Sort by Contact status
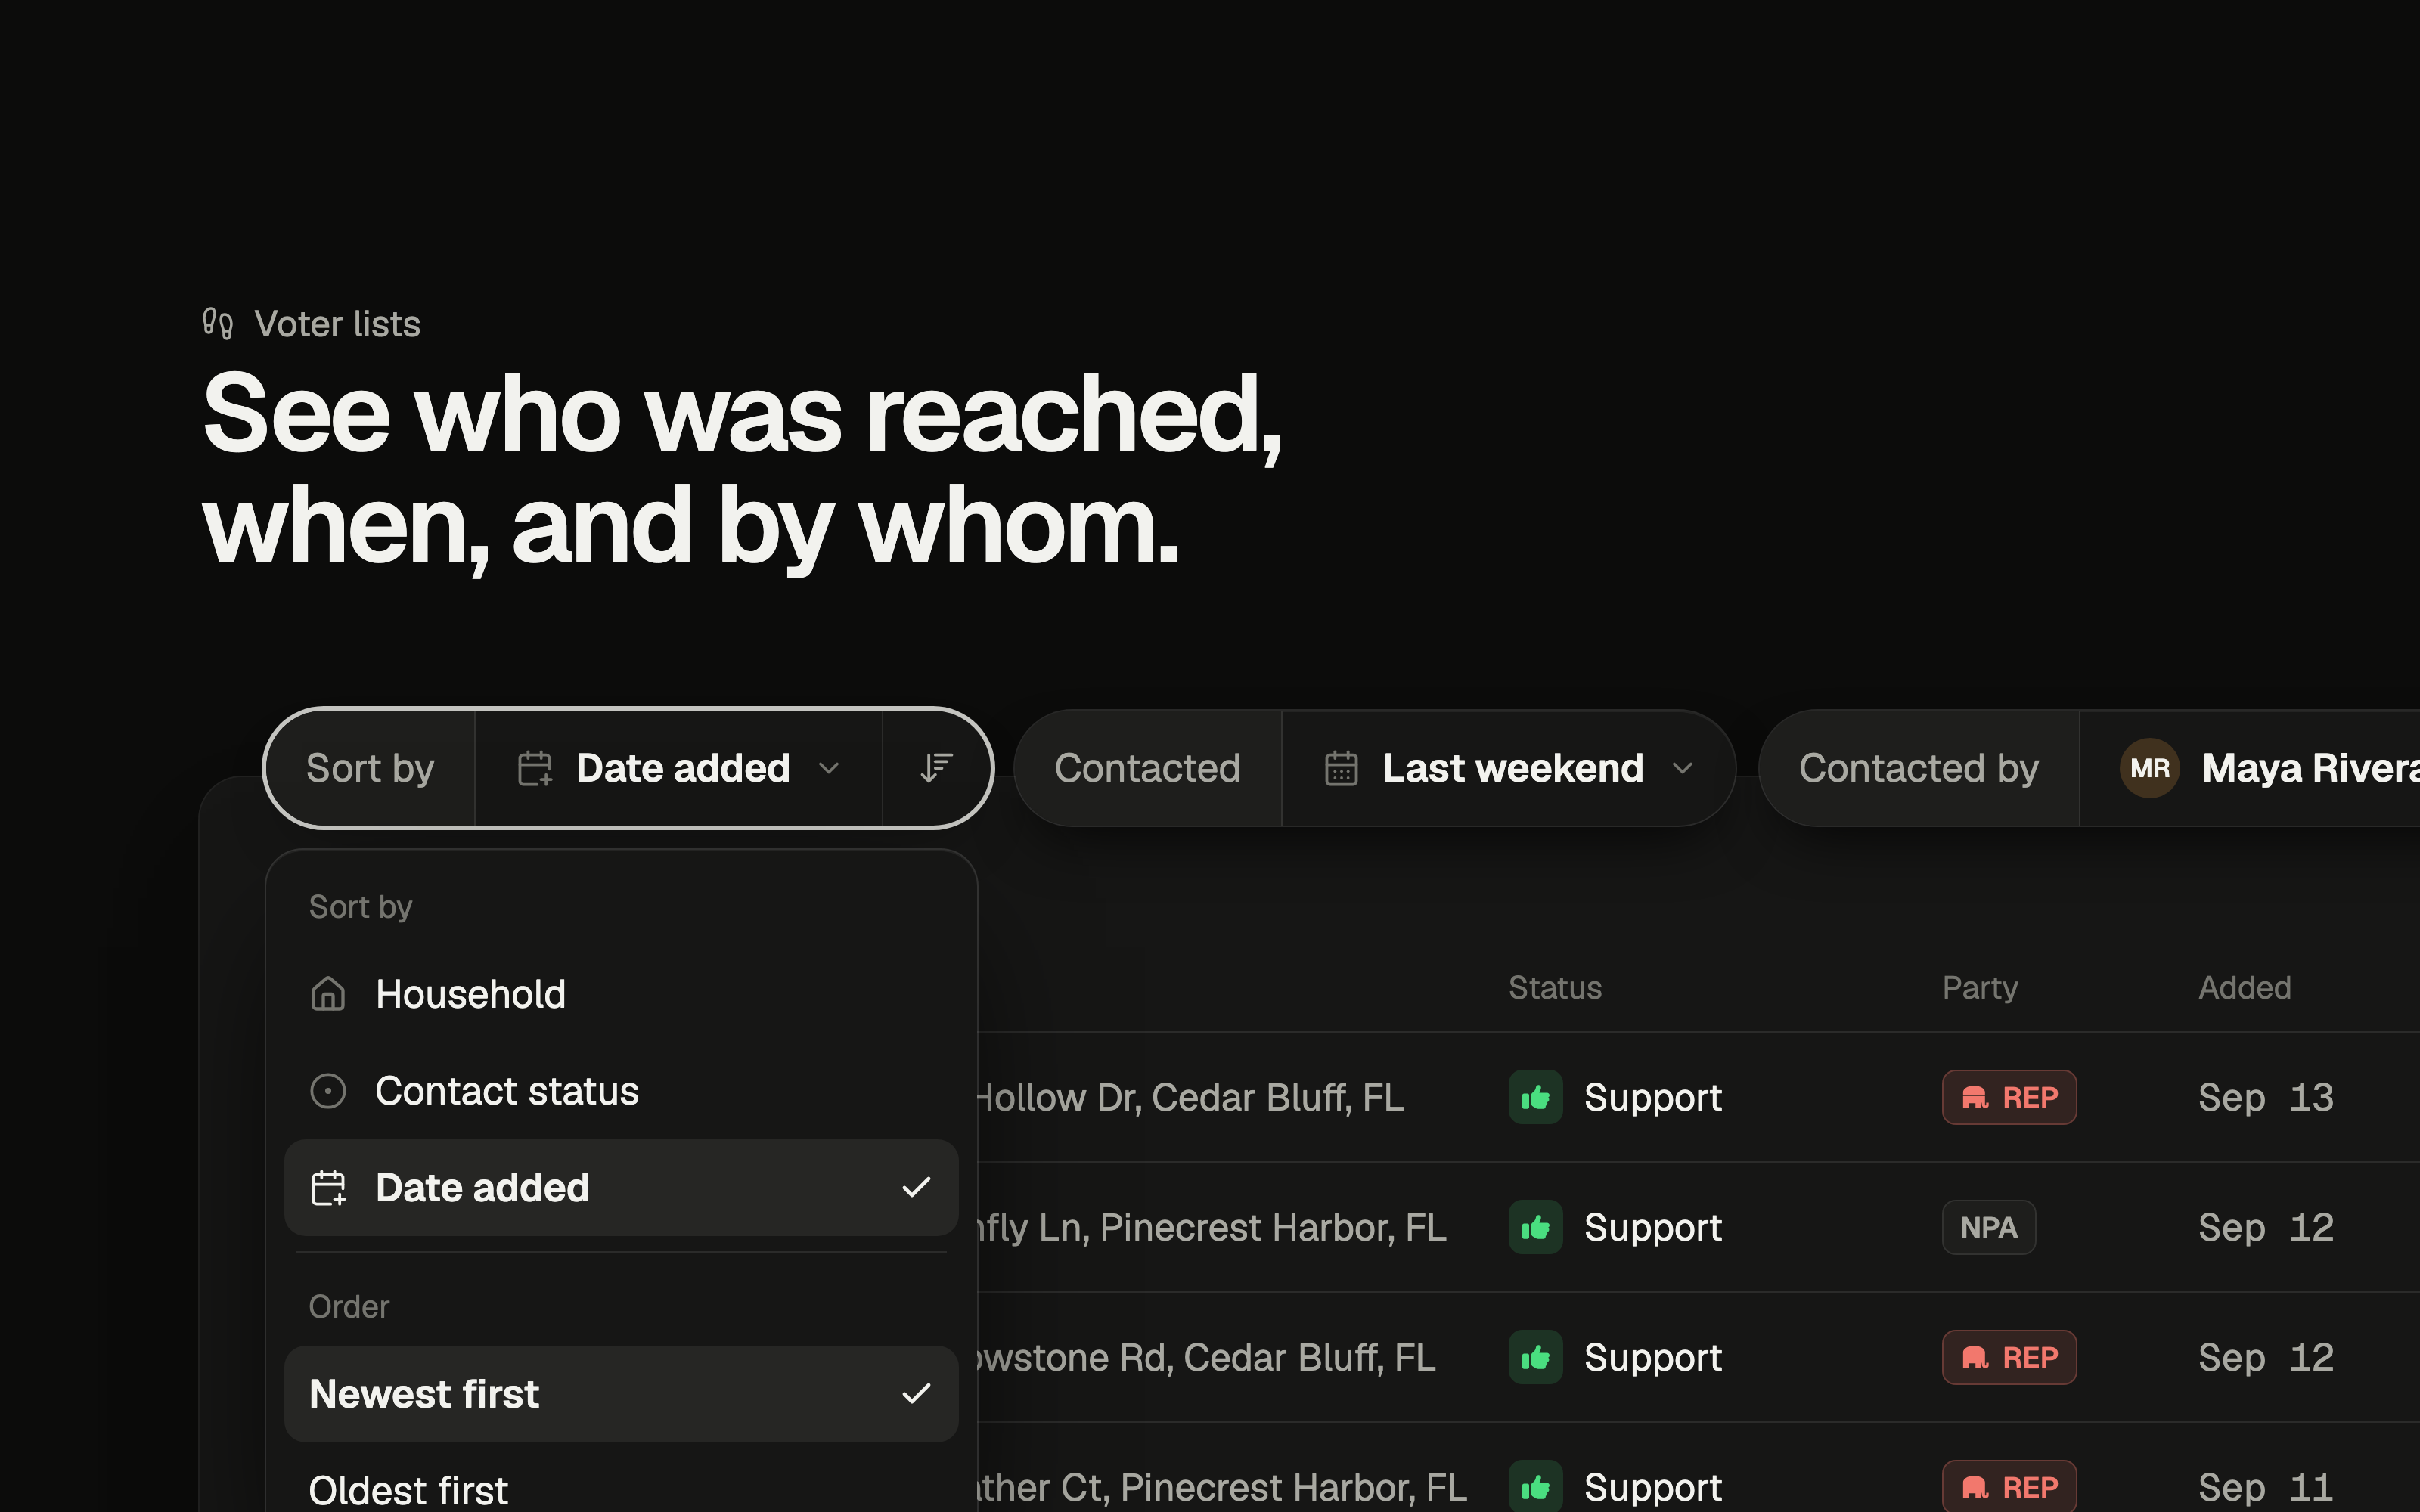 click(x=621, y=1091)
